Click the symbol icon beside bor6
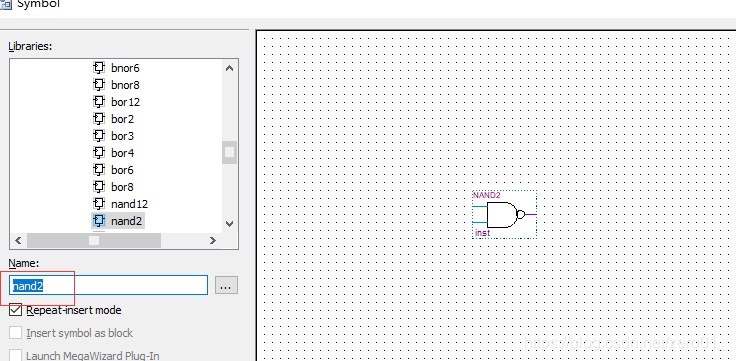The height and width of the screenshot is (361, 736). click(x=98, y=169)
